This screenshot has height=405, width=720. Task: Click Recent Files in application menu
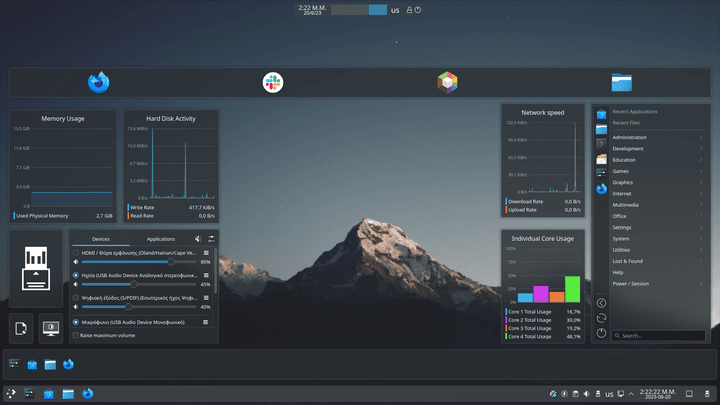coord(627,122)
